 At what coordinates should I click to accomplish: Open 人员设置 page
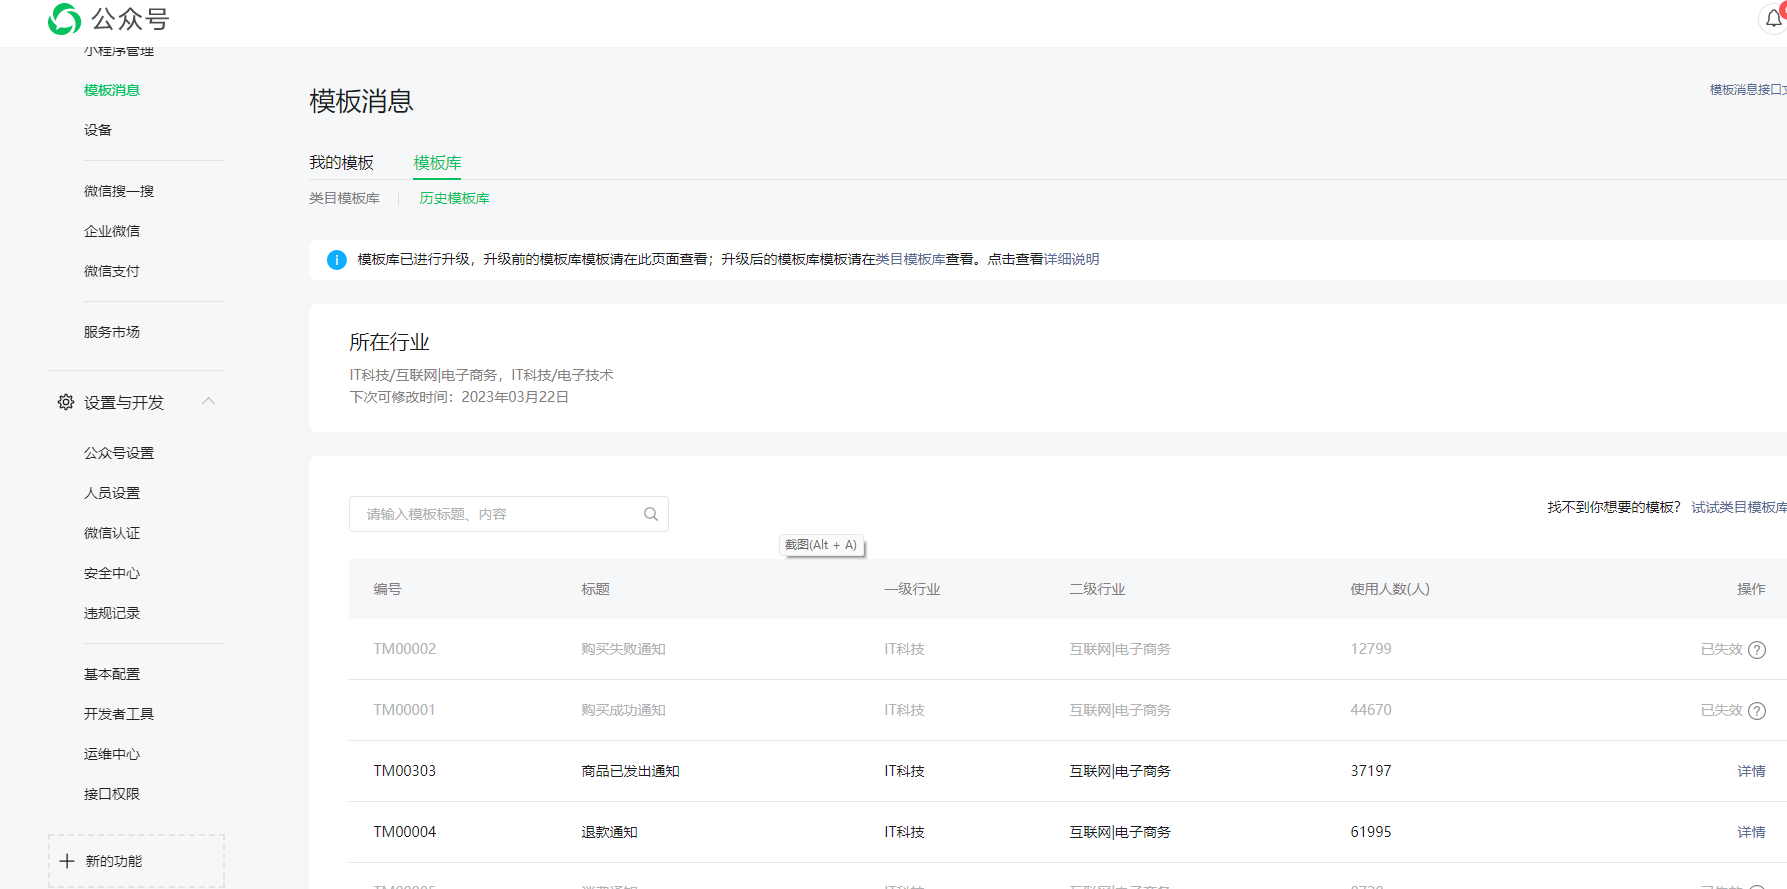pos(112,493)
